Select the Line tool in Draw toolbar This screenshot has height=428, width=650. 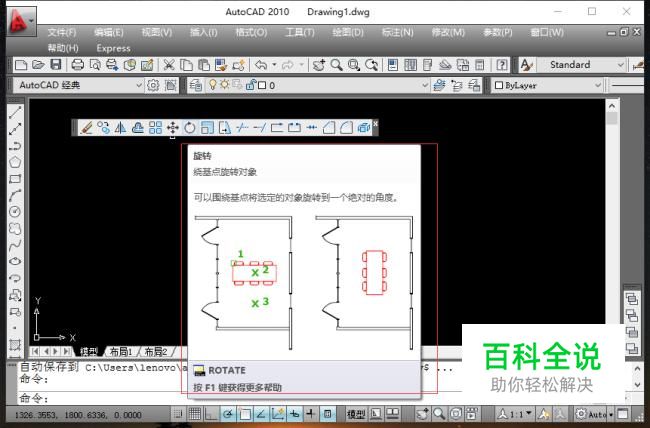coord(15,112)
